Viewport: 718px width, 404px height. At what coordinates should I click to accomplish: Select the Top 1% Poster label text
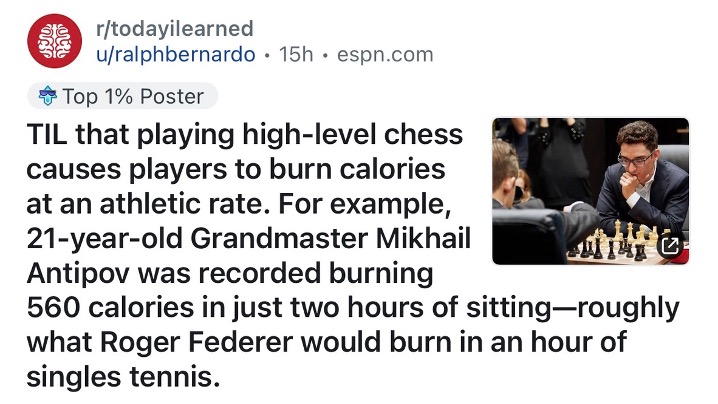click(133, 97)
